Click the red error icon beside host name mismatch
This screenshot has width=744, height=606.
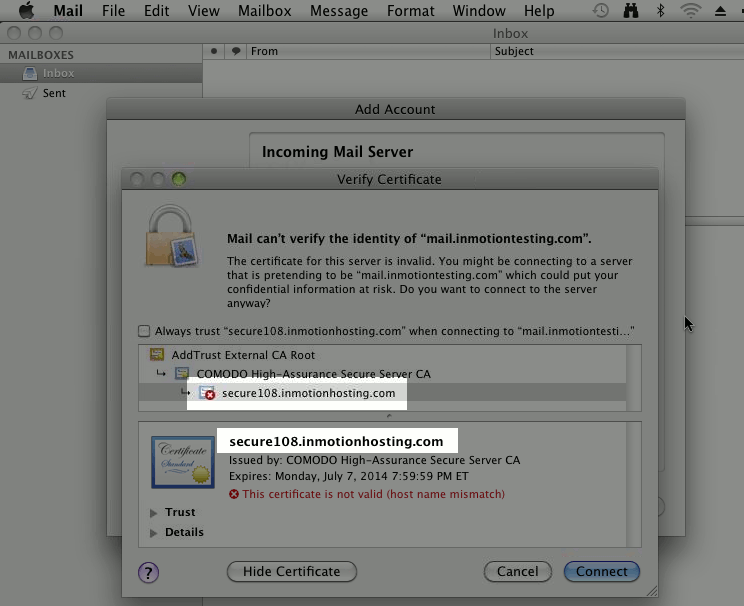233,494
